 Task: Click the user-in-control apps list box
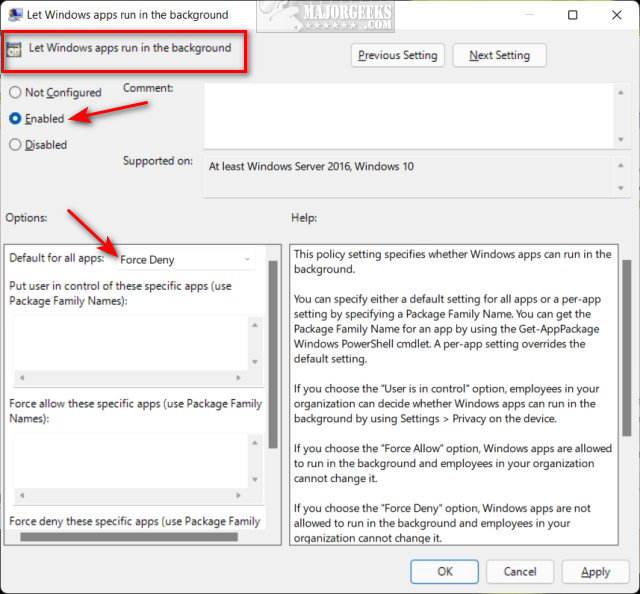point(131,343)
